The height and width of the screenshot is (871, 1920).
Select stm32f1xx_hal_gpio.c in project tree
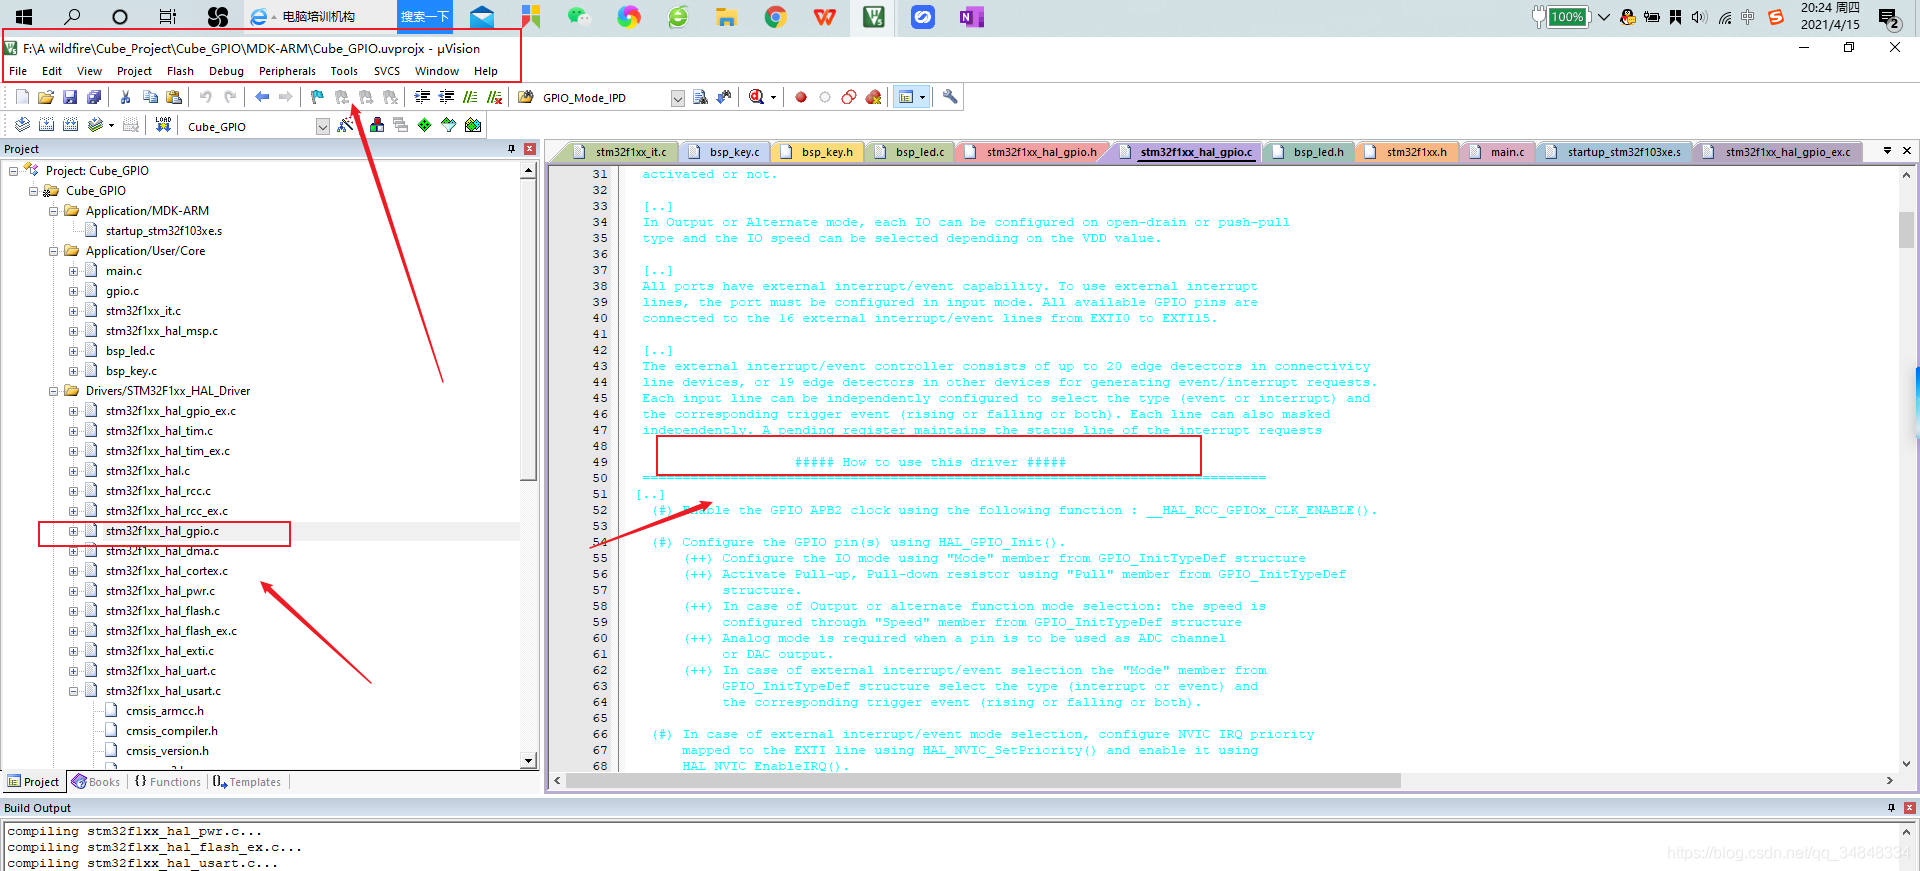coord(162,531)
